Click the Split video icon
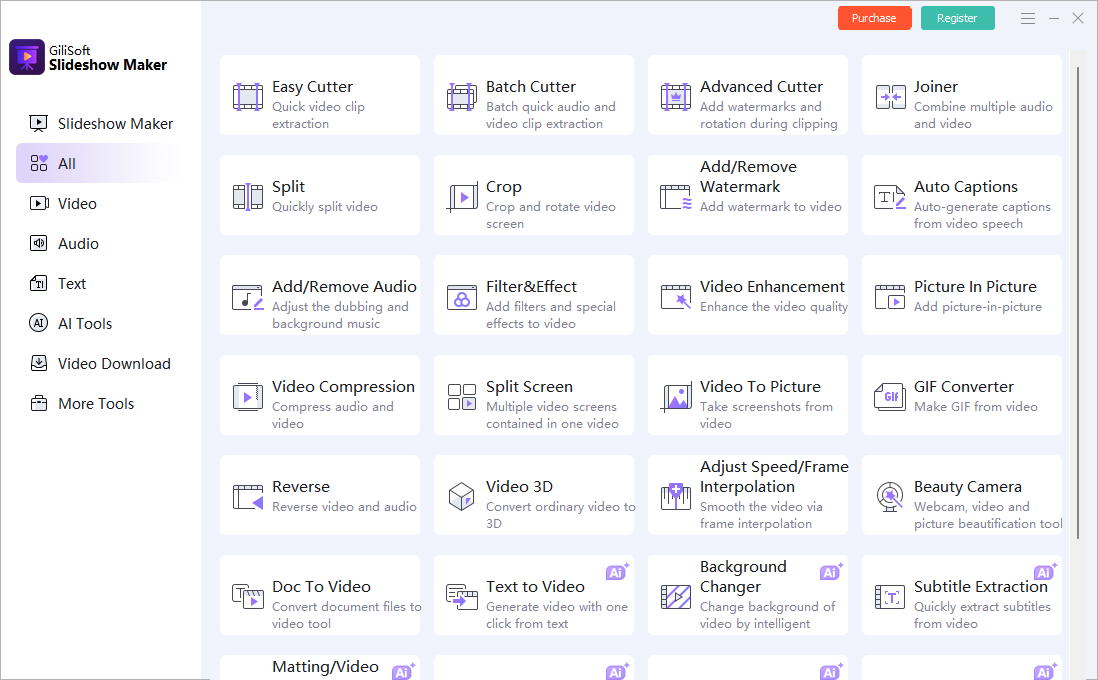1098x680 pixels. point(248,197)
